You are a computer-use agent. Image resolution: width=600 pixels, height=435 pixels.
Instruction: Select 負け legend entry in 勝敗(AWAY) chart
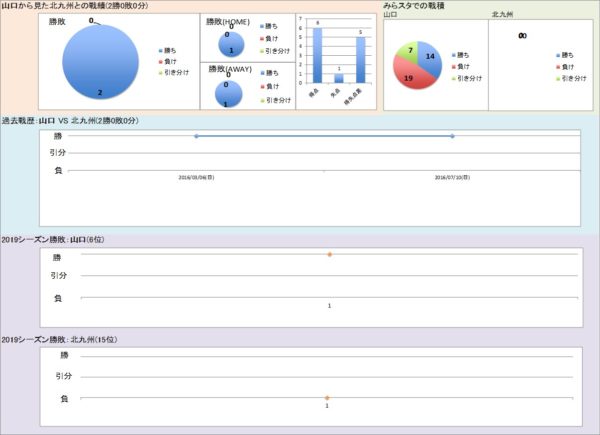(270, 86)
